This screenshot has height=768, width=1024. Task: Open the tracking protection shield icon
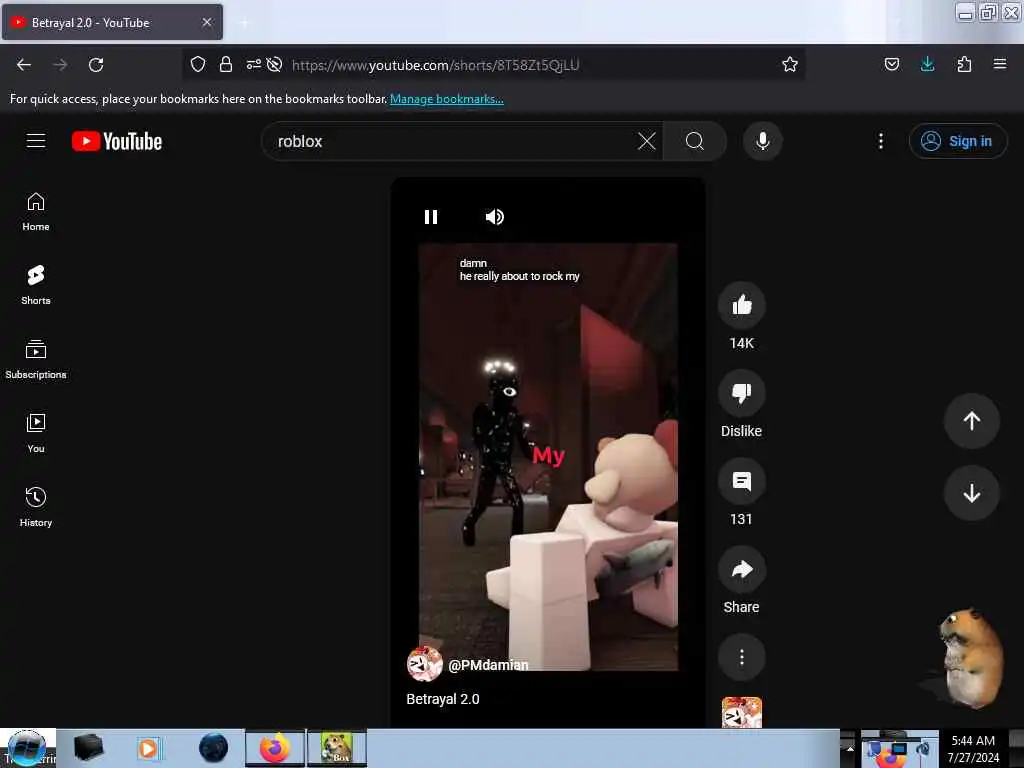(x=198, y=64)
